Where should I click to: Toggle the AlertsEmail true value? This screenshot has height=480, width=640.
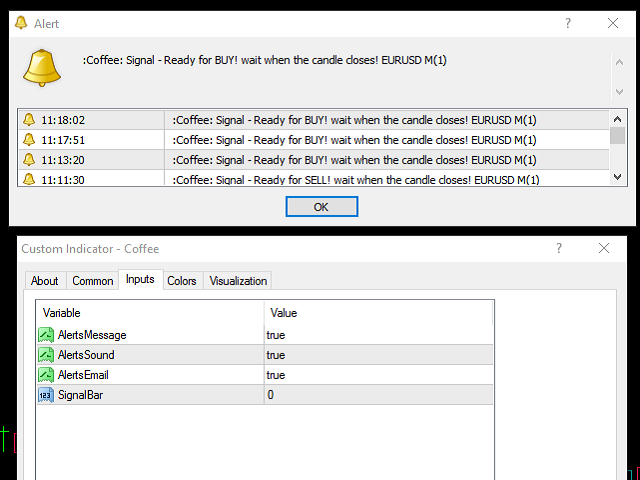click(276, 375)
